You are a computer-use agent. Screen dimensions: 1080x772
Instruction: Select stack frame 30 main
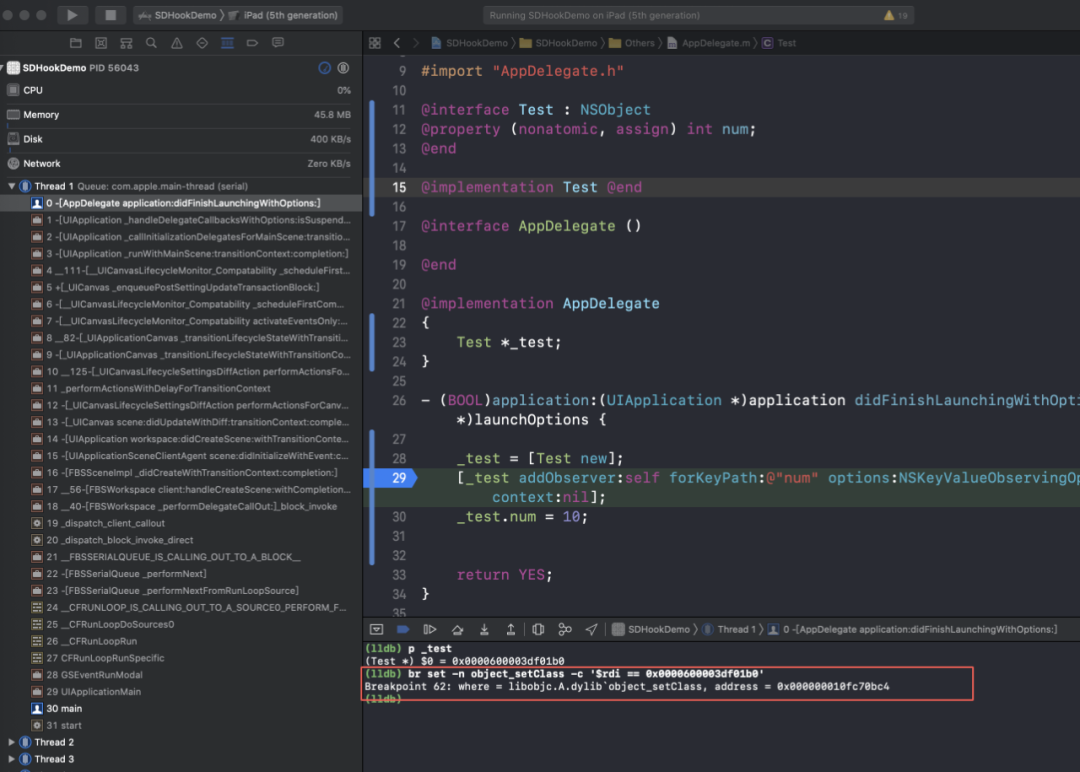(x=64, y=708)
